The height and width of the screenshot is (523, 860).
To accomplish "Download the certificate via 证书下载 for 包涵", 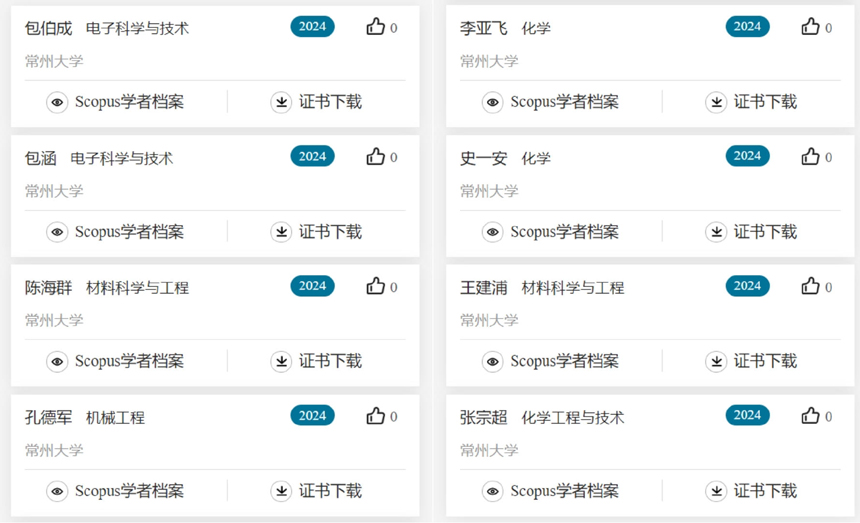I will pos(330,232).
